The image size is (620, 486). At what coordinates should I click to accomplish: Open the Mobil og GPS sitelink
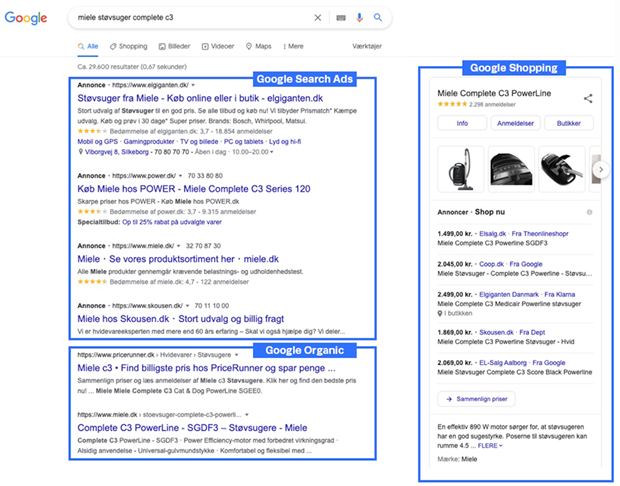[98, 142]
